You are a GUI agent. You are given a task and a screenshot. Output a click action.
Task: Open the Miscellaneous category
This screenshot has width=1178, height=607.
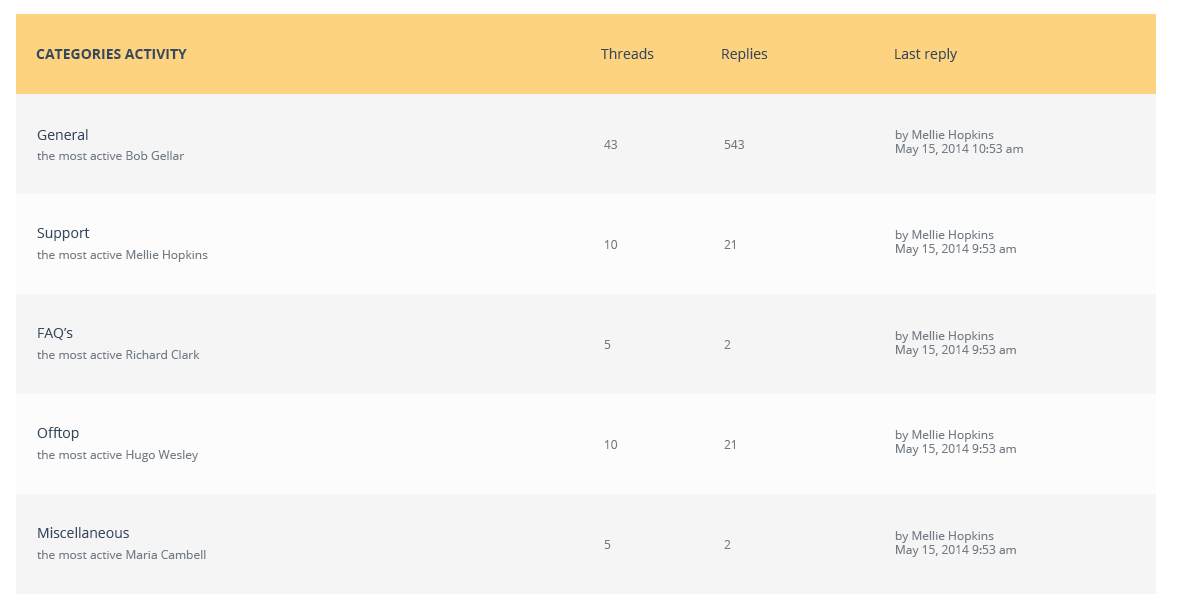(83, 533)
